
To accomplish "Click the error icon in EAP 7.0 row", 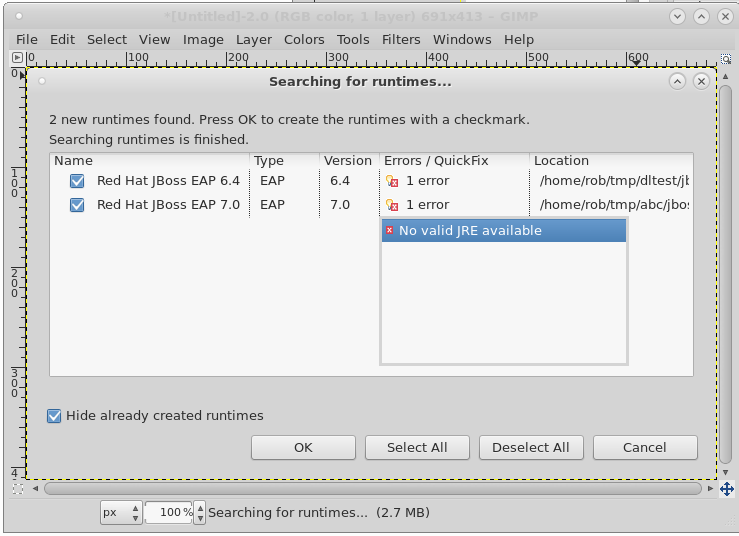I will pyautogui.click(x=392, y=205).
